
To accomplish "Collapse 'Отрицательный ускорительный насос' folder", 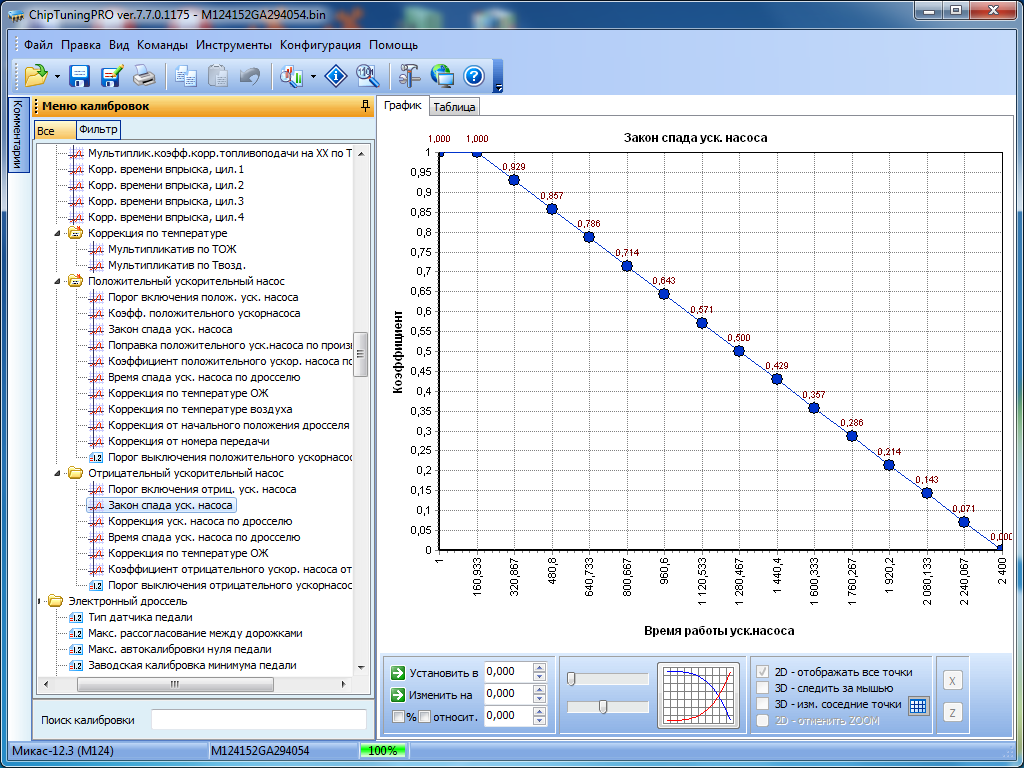I will click(x=58, y=474).
